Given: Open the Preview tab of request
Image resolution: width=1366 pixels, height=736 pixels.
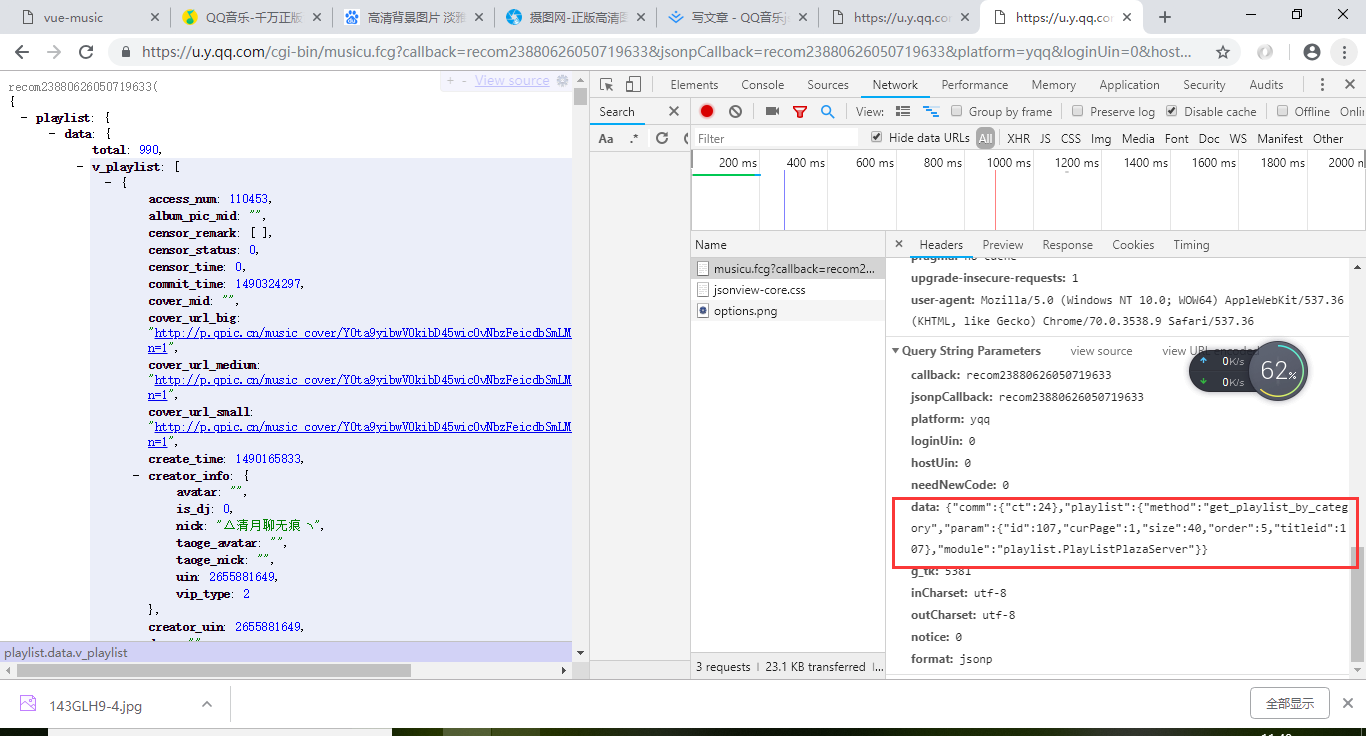Looking at the screenshot, I should click(x=1003, y=245).
